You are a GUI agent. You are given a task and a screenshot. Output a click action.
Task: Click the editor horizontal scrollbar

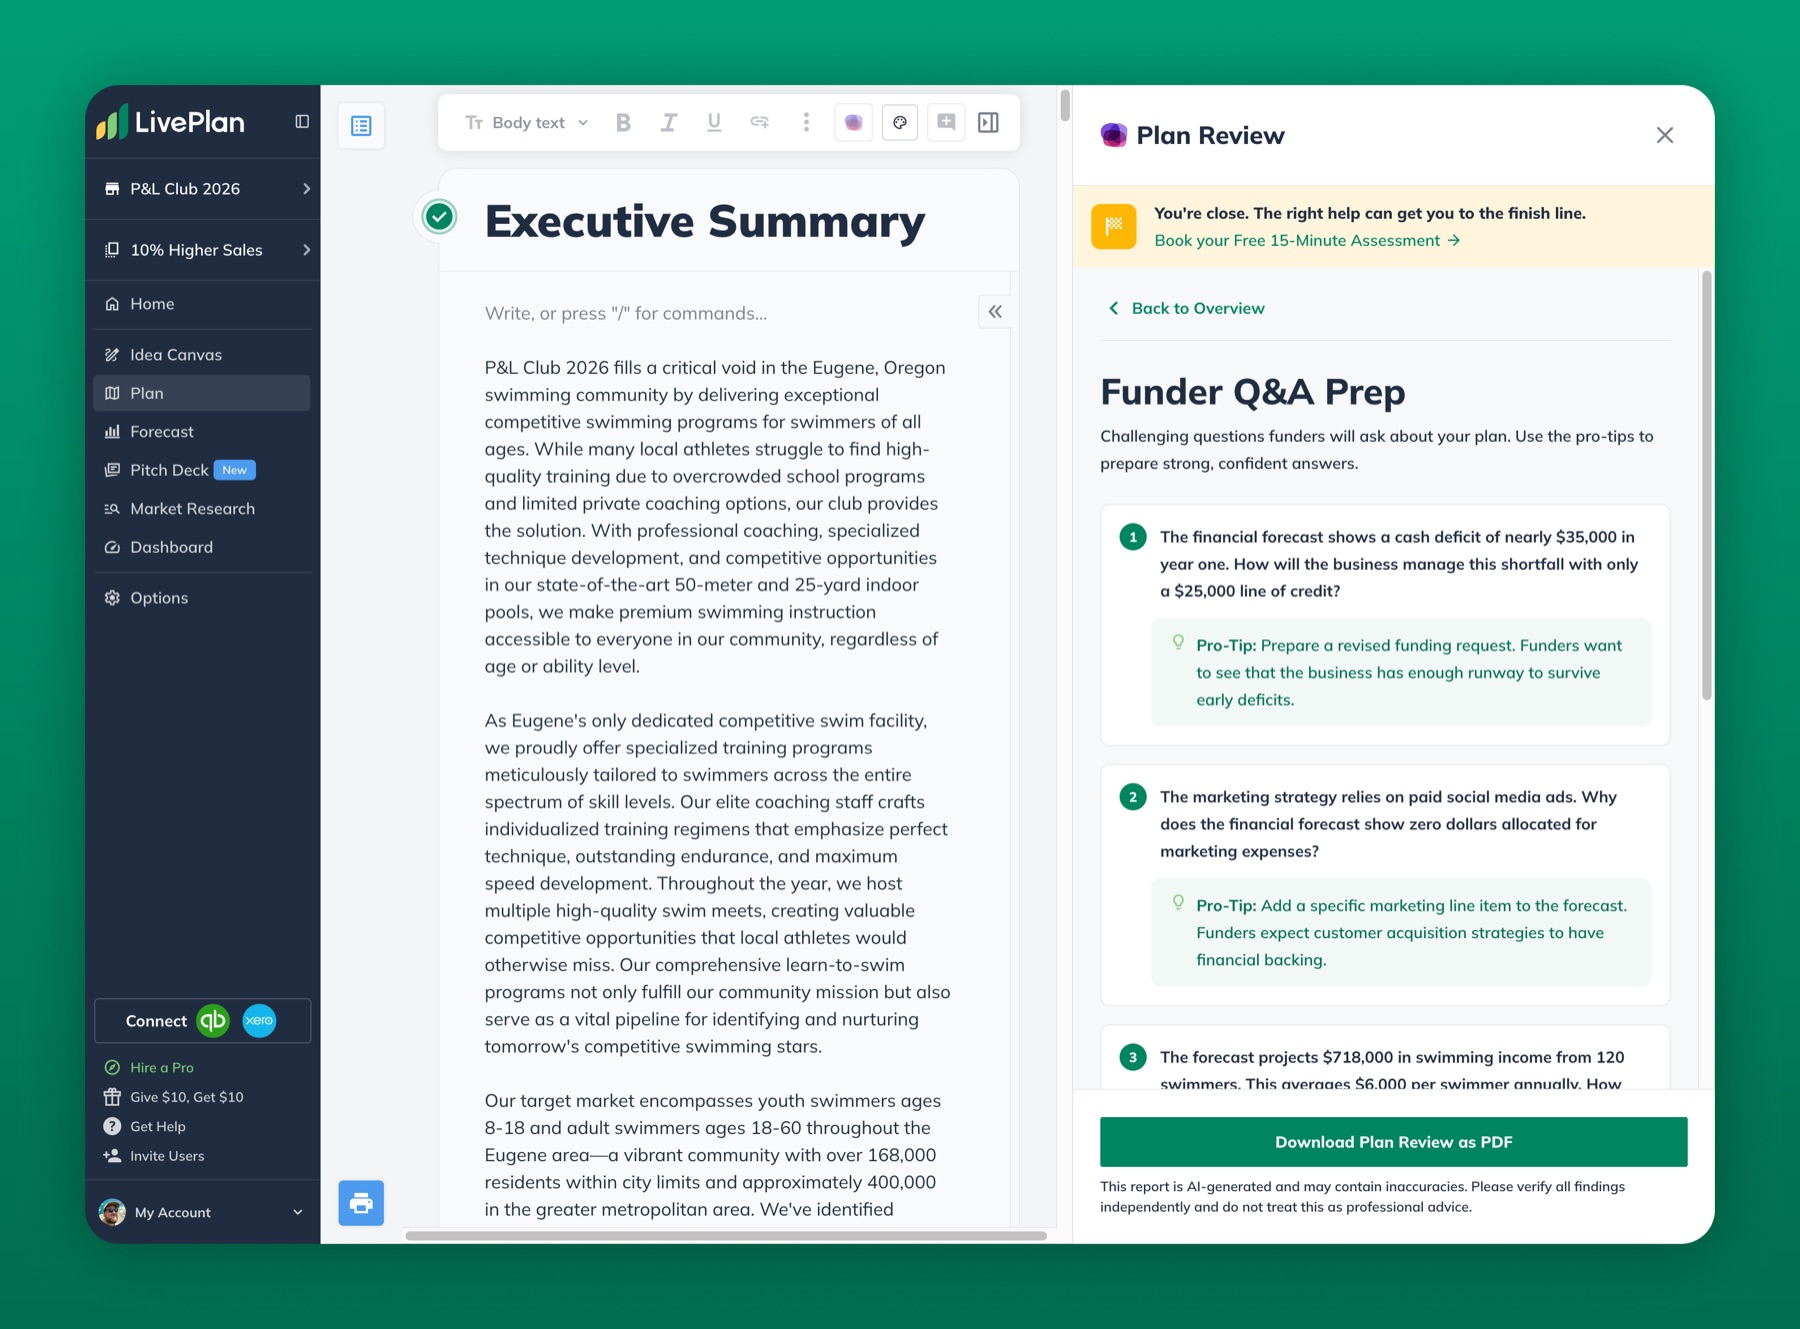pyautogui.click(x=726, y=1236)
